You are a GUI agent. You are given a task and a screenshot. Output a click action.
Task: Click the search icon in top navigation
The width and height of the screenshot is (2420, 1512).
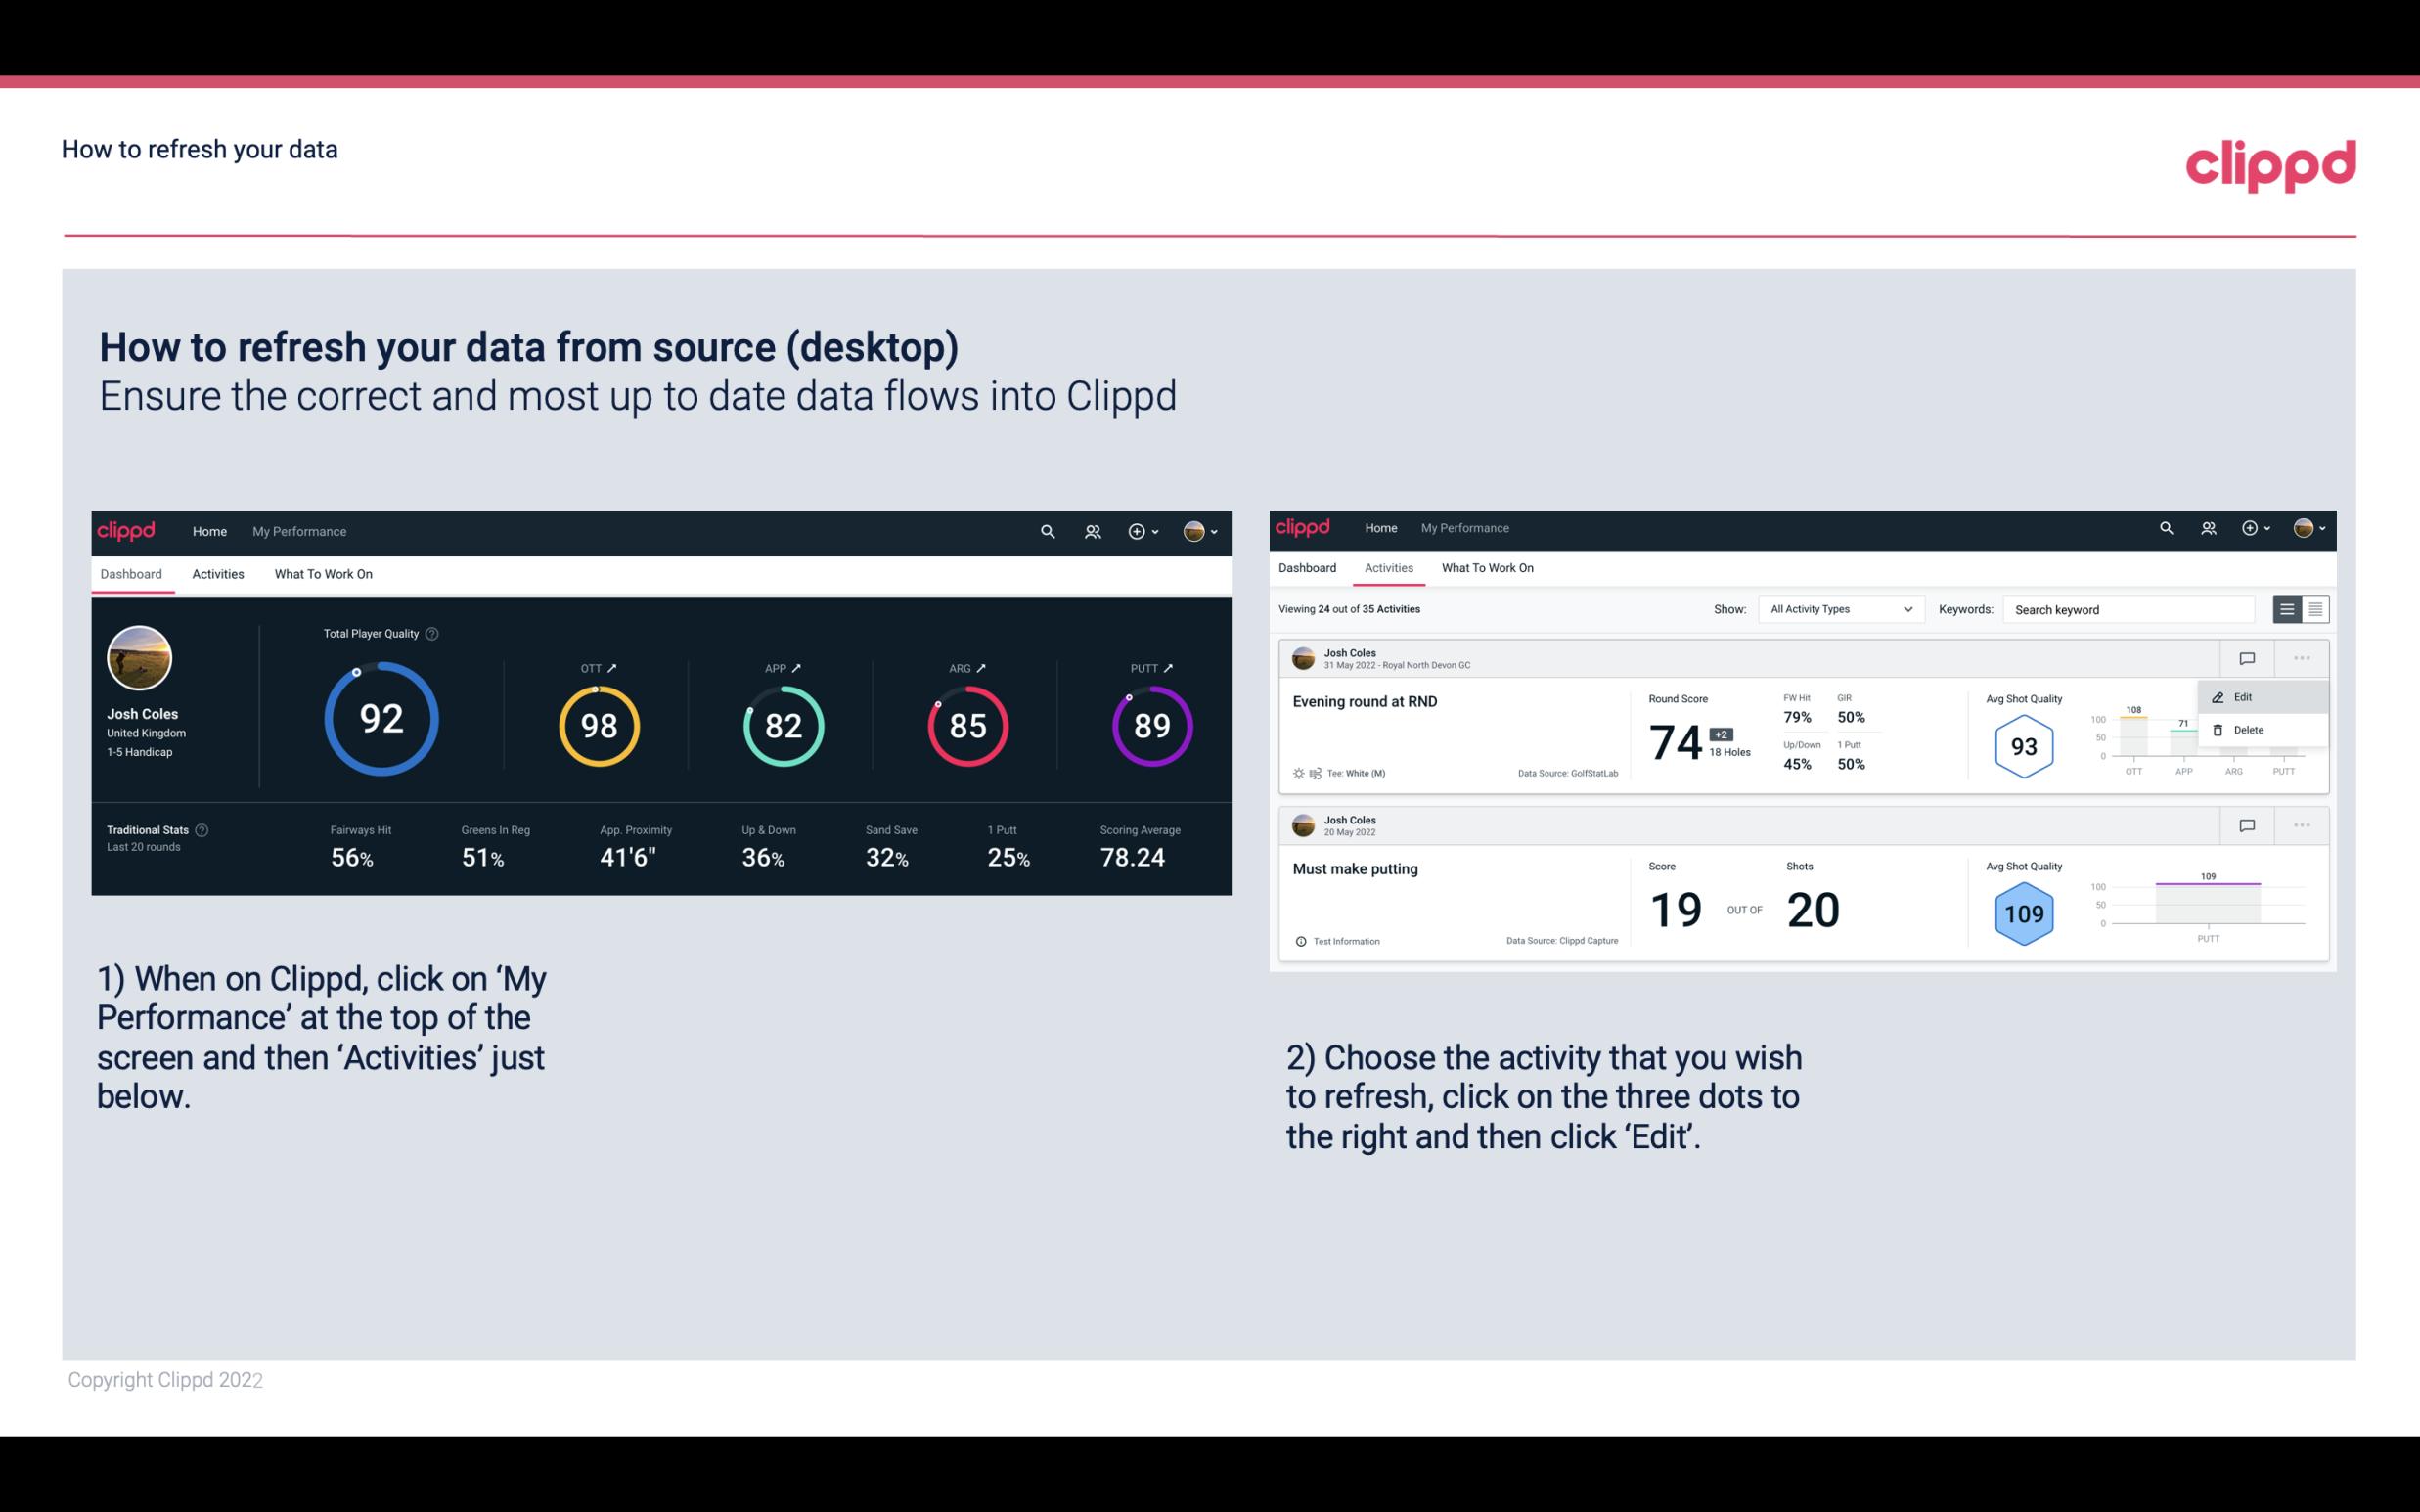pos(1047,531)
